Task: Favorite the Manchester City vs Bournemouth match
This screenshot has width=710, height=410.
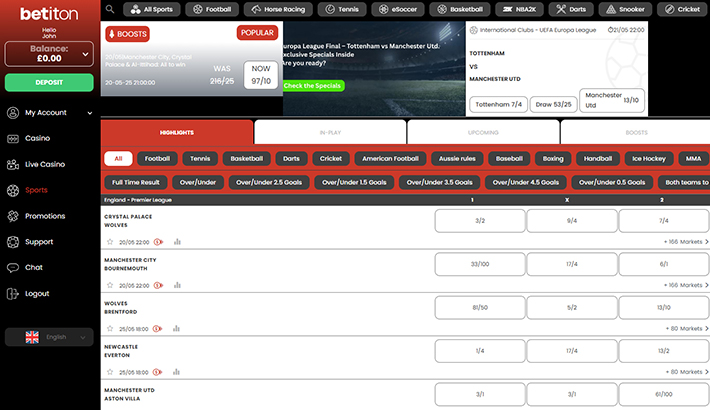Action: (110, 285)
